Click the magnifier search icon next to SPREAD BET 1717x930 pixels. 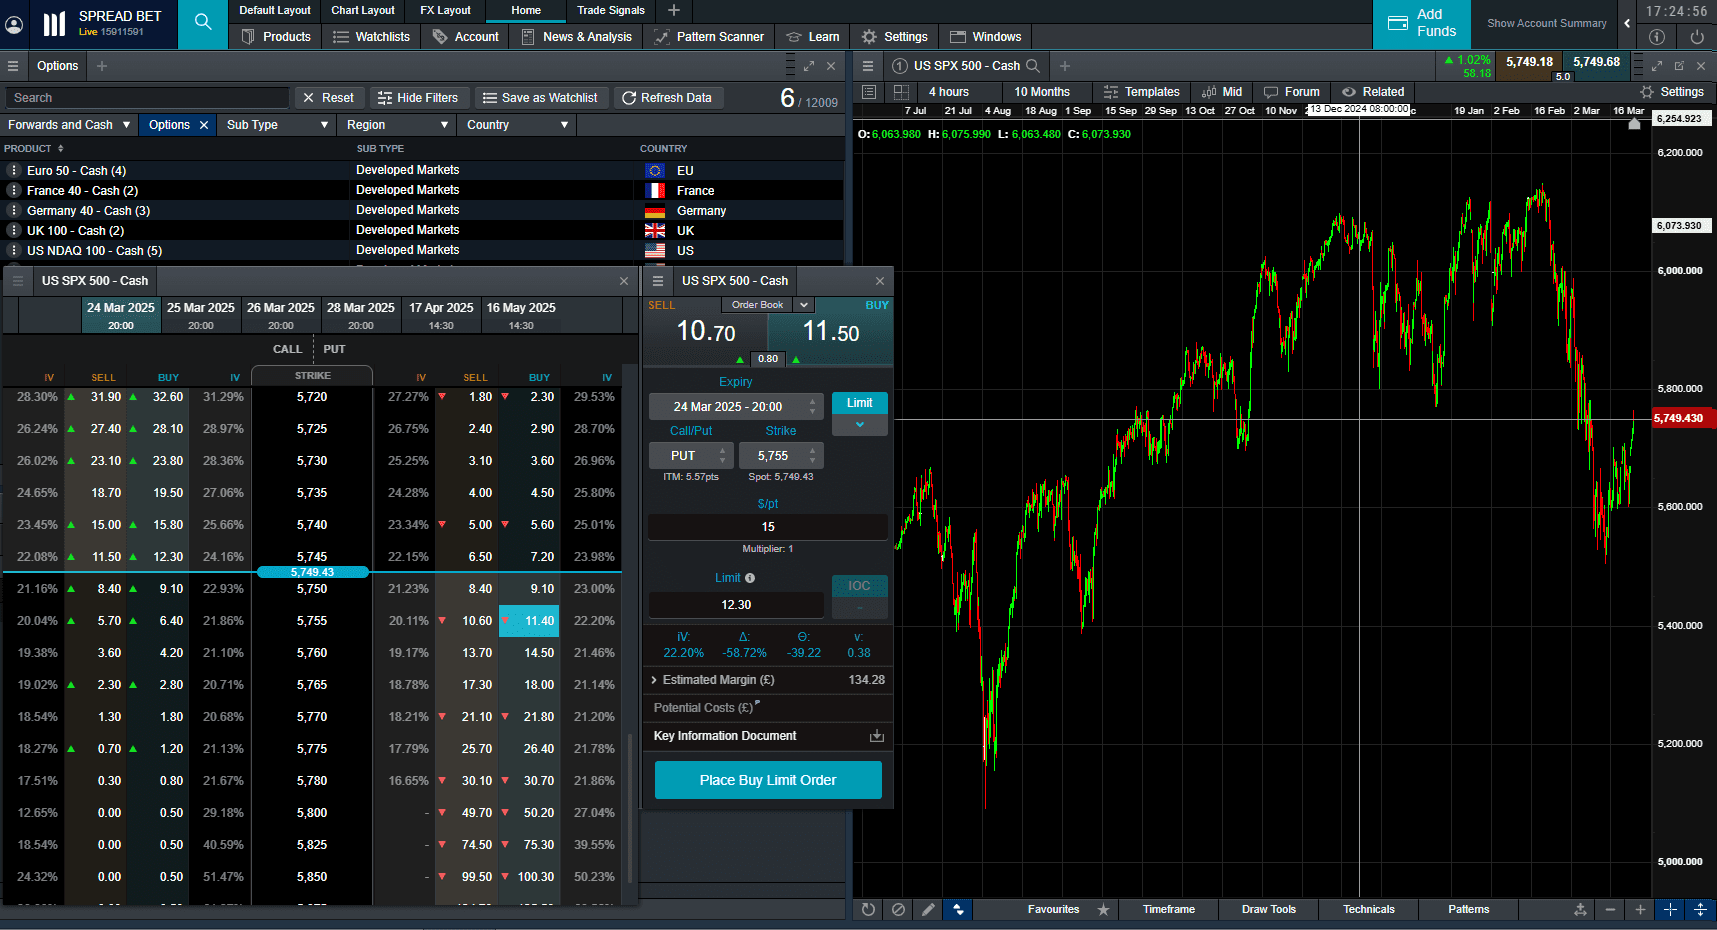[202, 22]
